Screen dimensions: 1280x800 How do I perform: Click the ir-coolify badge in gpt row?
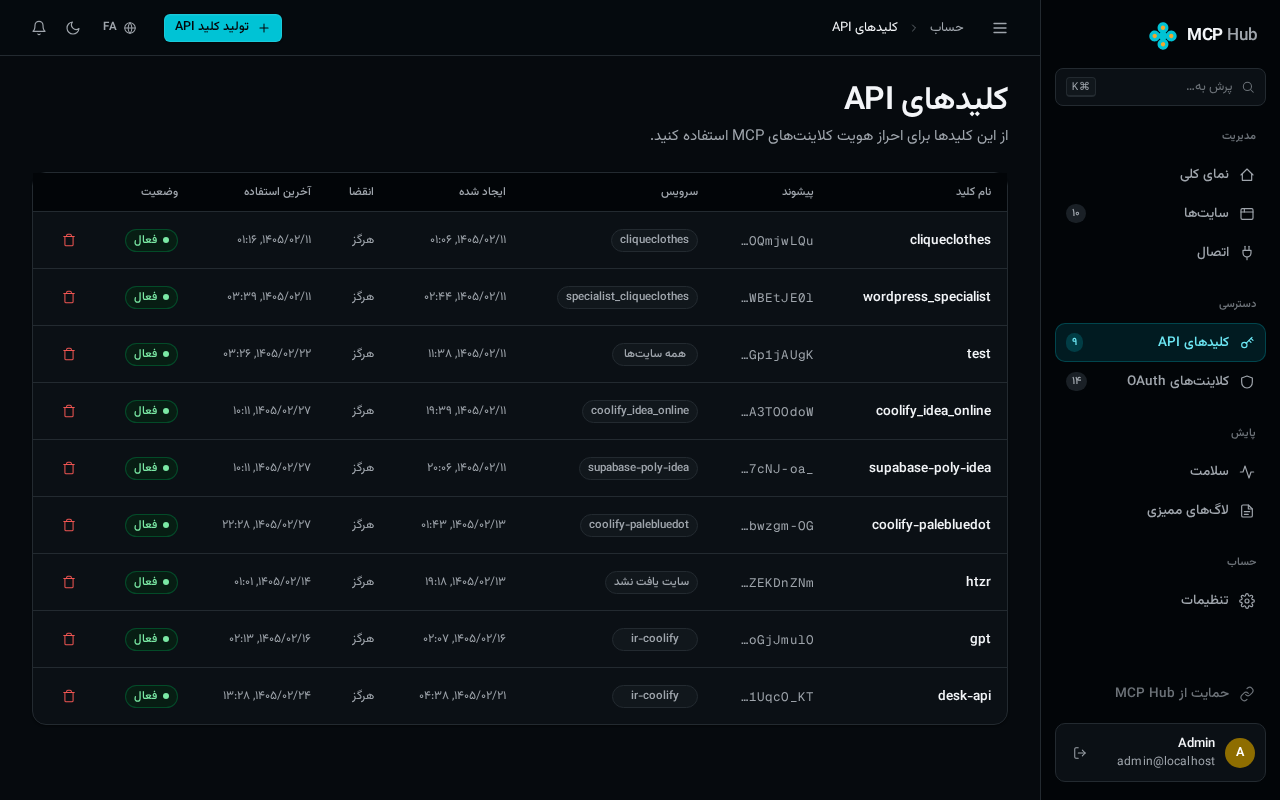point(655,639)
